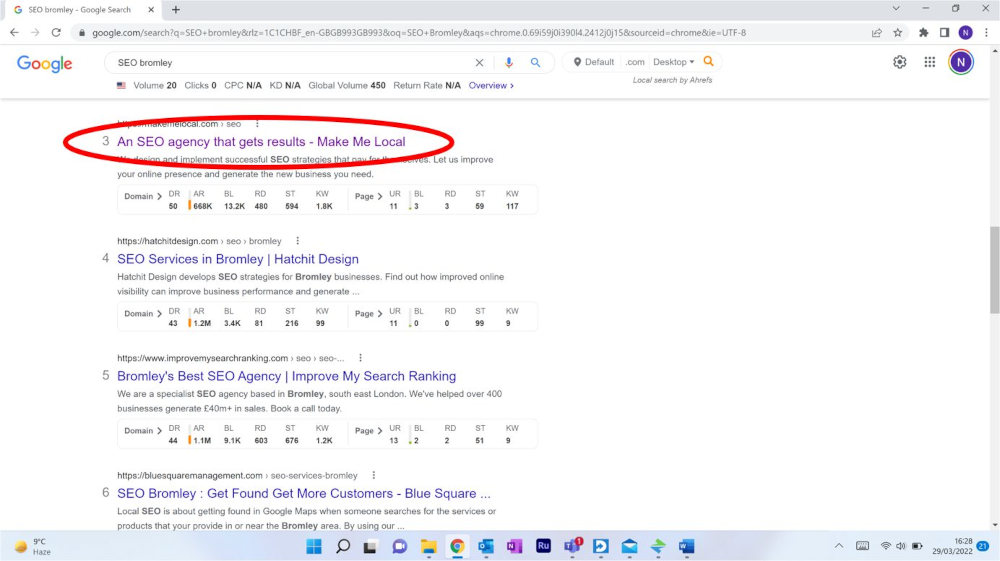1000x561 pixels.
Task: Open Outlook from the taskbar
Action: click(x=485, y=546)
